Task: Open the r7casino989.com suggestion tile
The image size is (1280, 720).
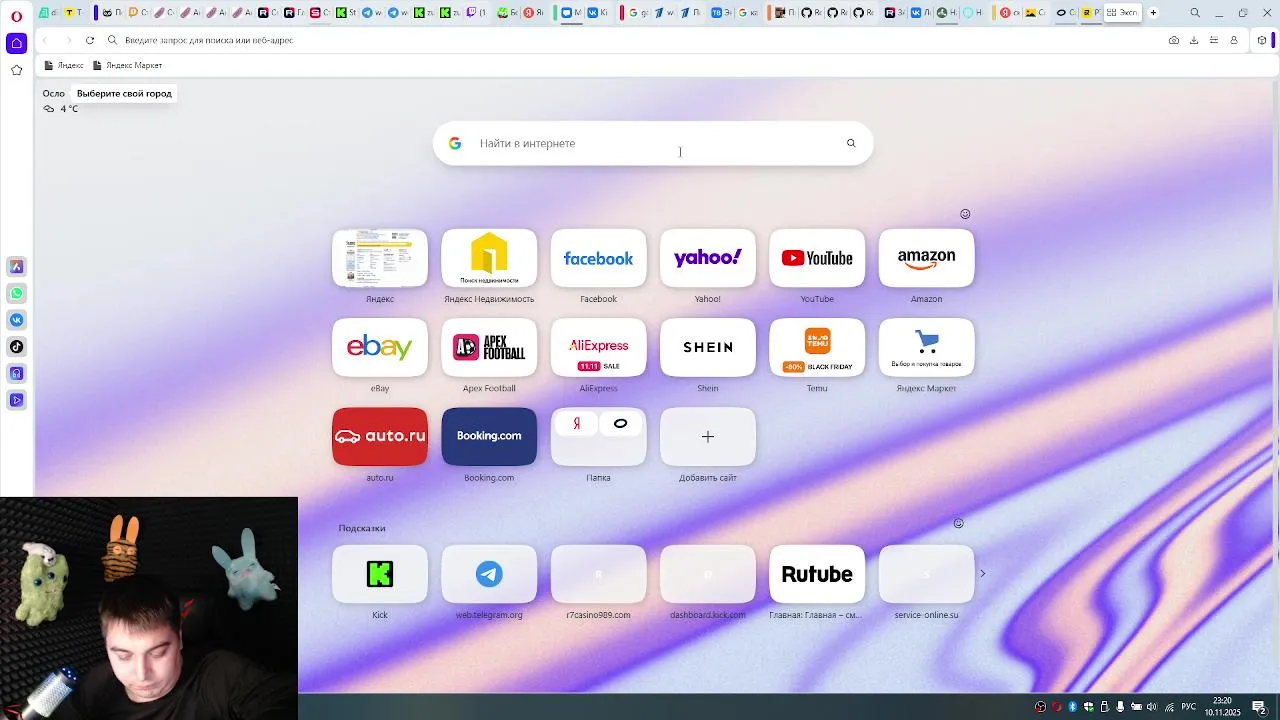Action: 598,574
